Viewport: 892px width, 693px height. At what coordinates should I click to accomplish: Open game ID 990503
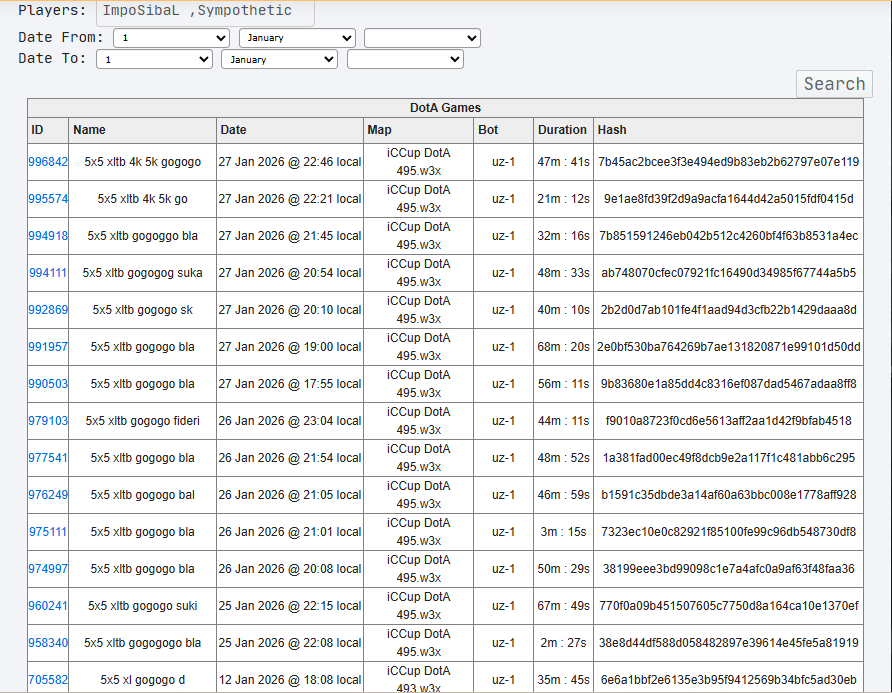click(x=48, y=384)
